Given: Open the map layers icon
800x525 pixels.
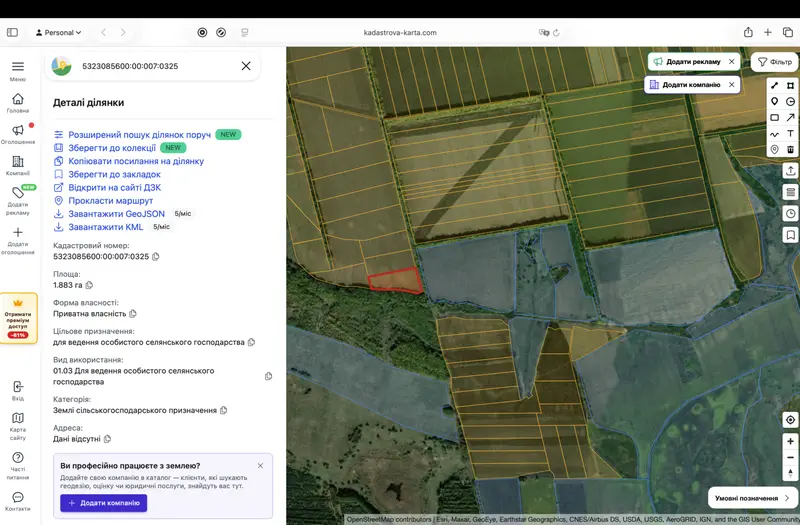Looking at the screenshot, I should click(790, 192).
